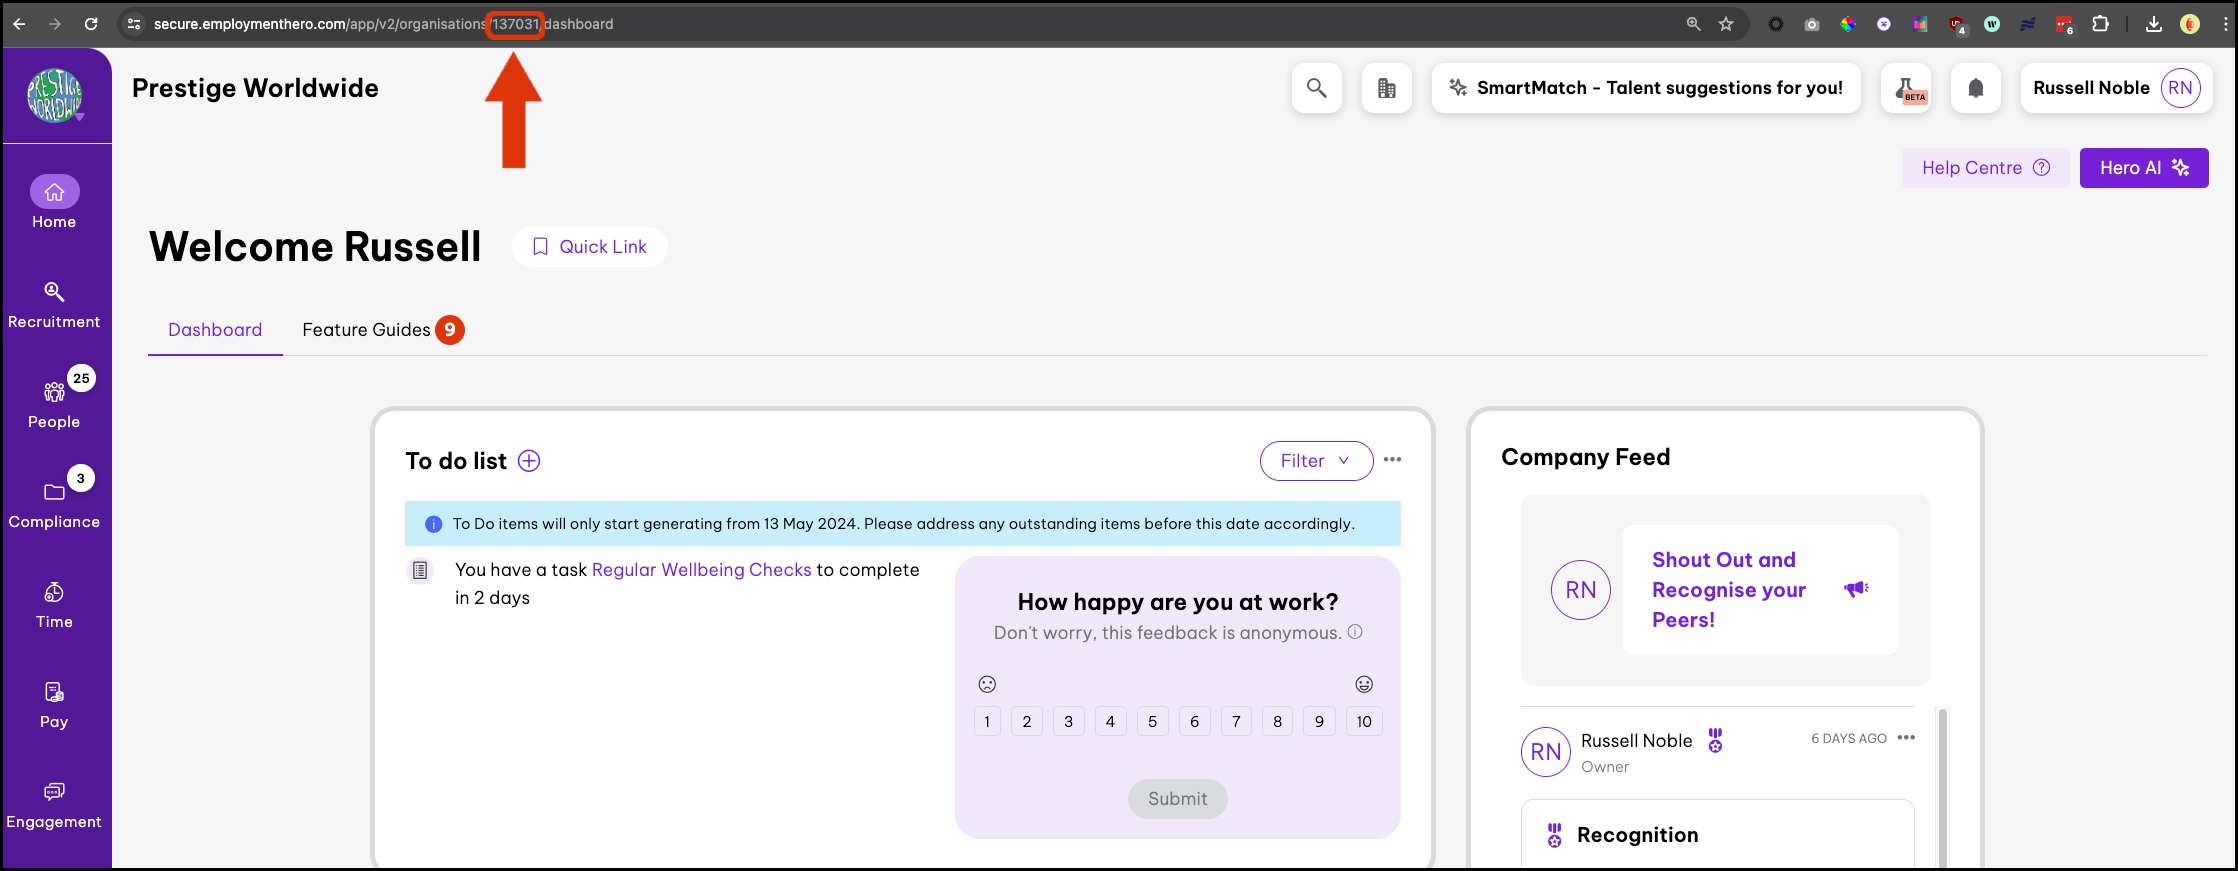Click the notifications bell icon

point(1975,88)
